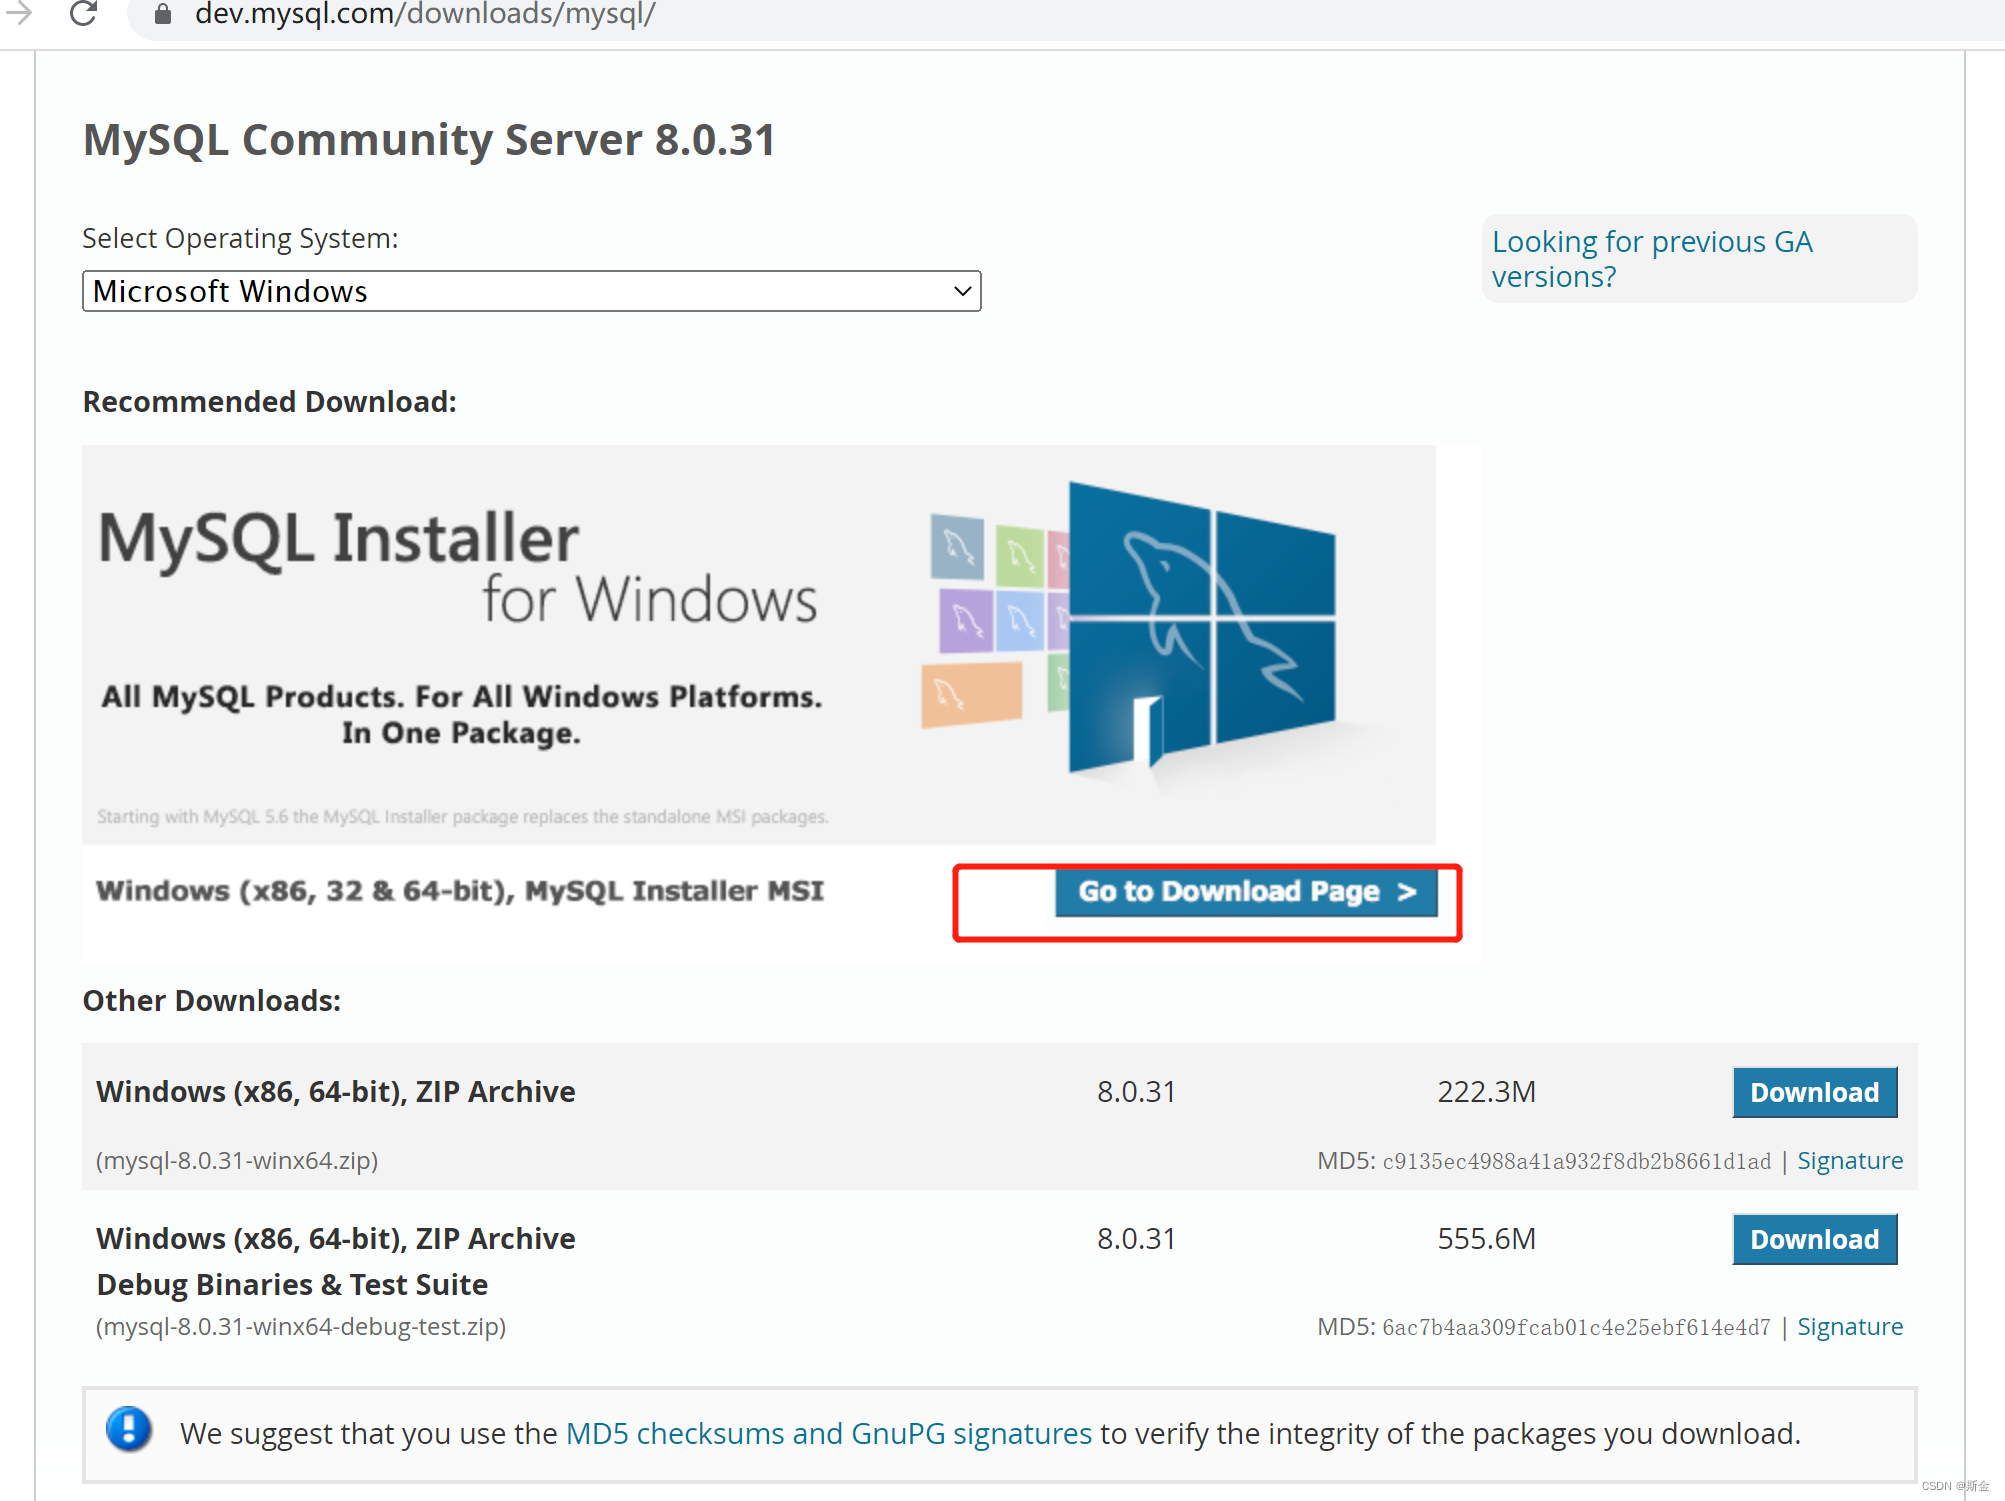Click the blue exclamation info icon
Screen dimensions: 2005x1501
[128, 1432]
